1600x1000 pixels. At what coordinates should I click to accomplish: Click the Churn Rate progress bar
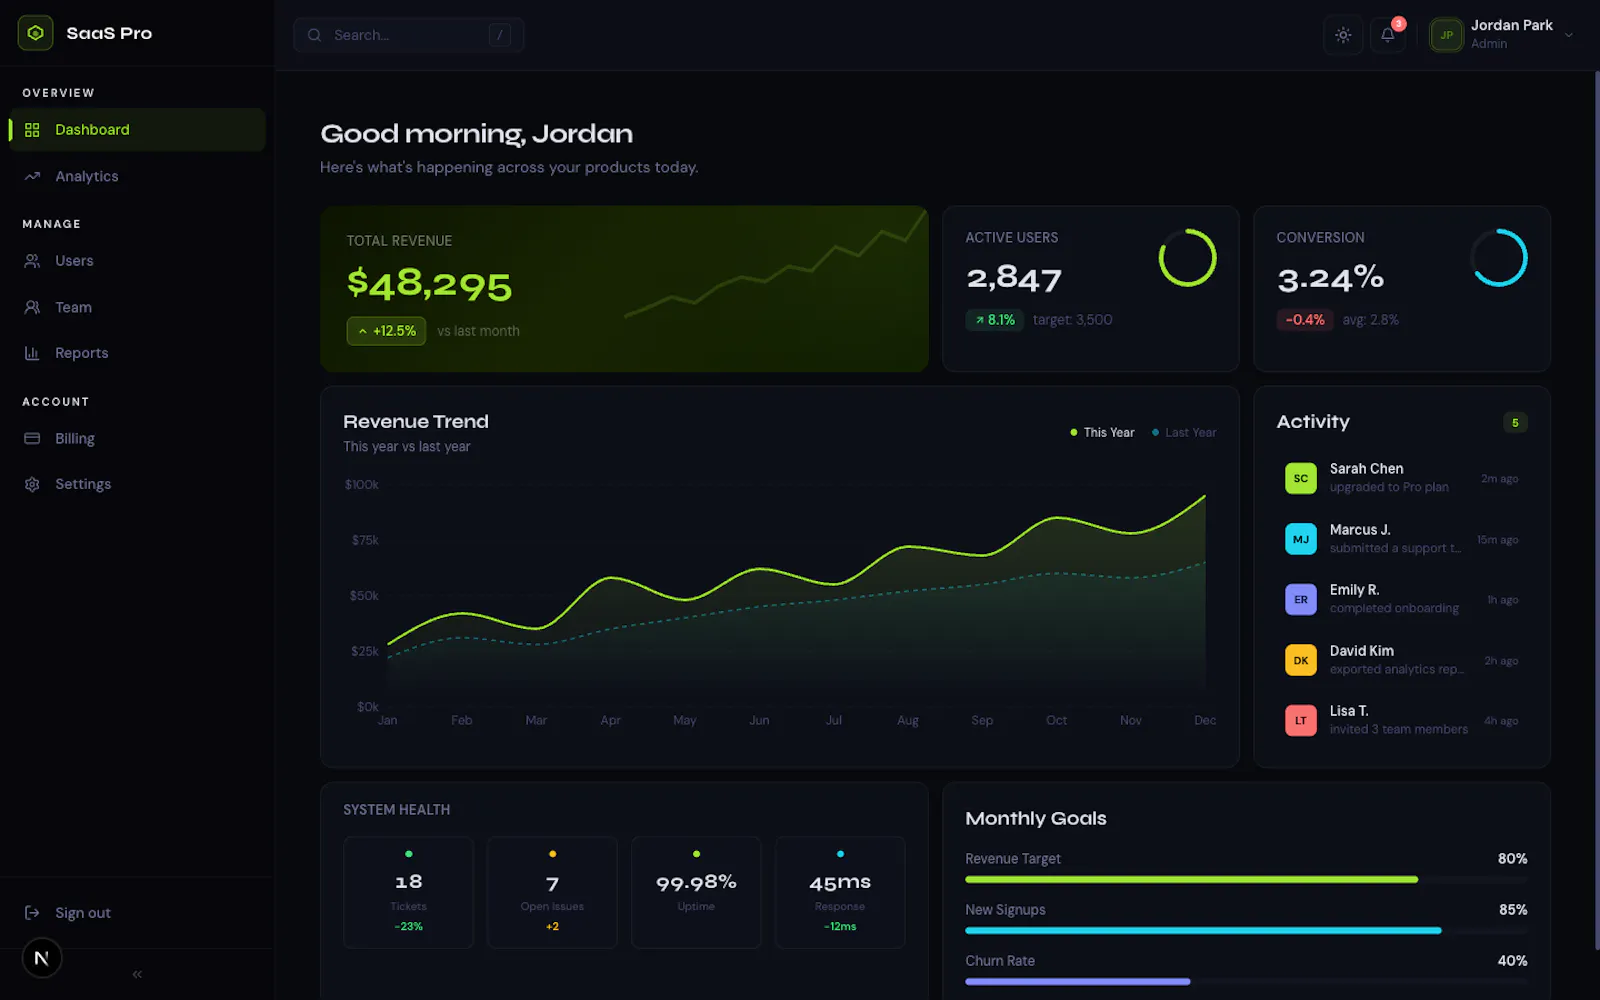[x=1246, y=982]
